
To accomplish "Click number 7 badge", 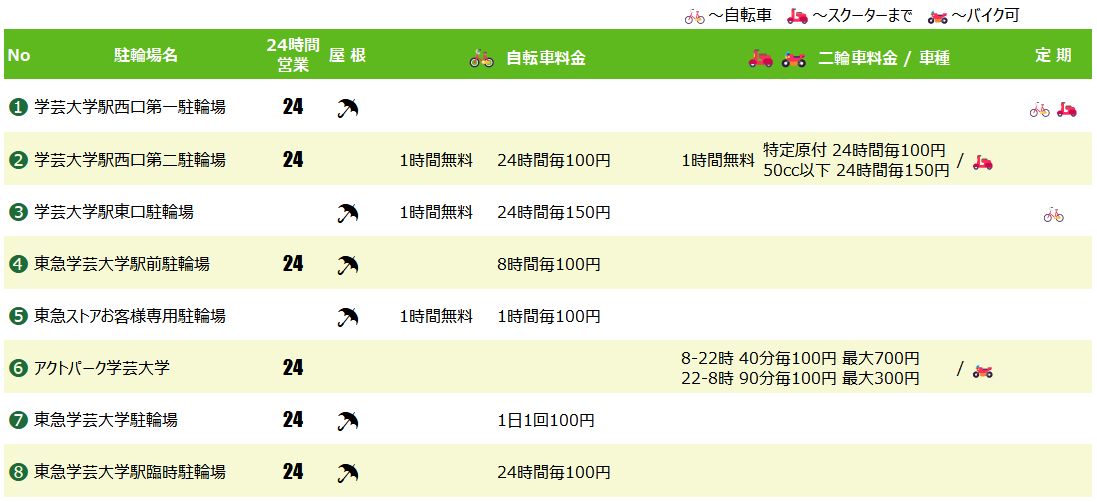I will (x=18, y=420).
